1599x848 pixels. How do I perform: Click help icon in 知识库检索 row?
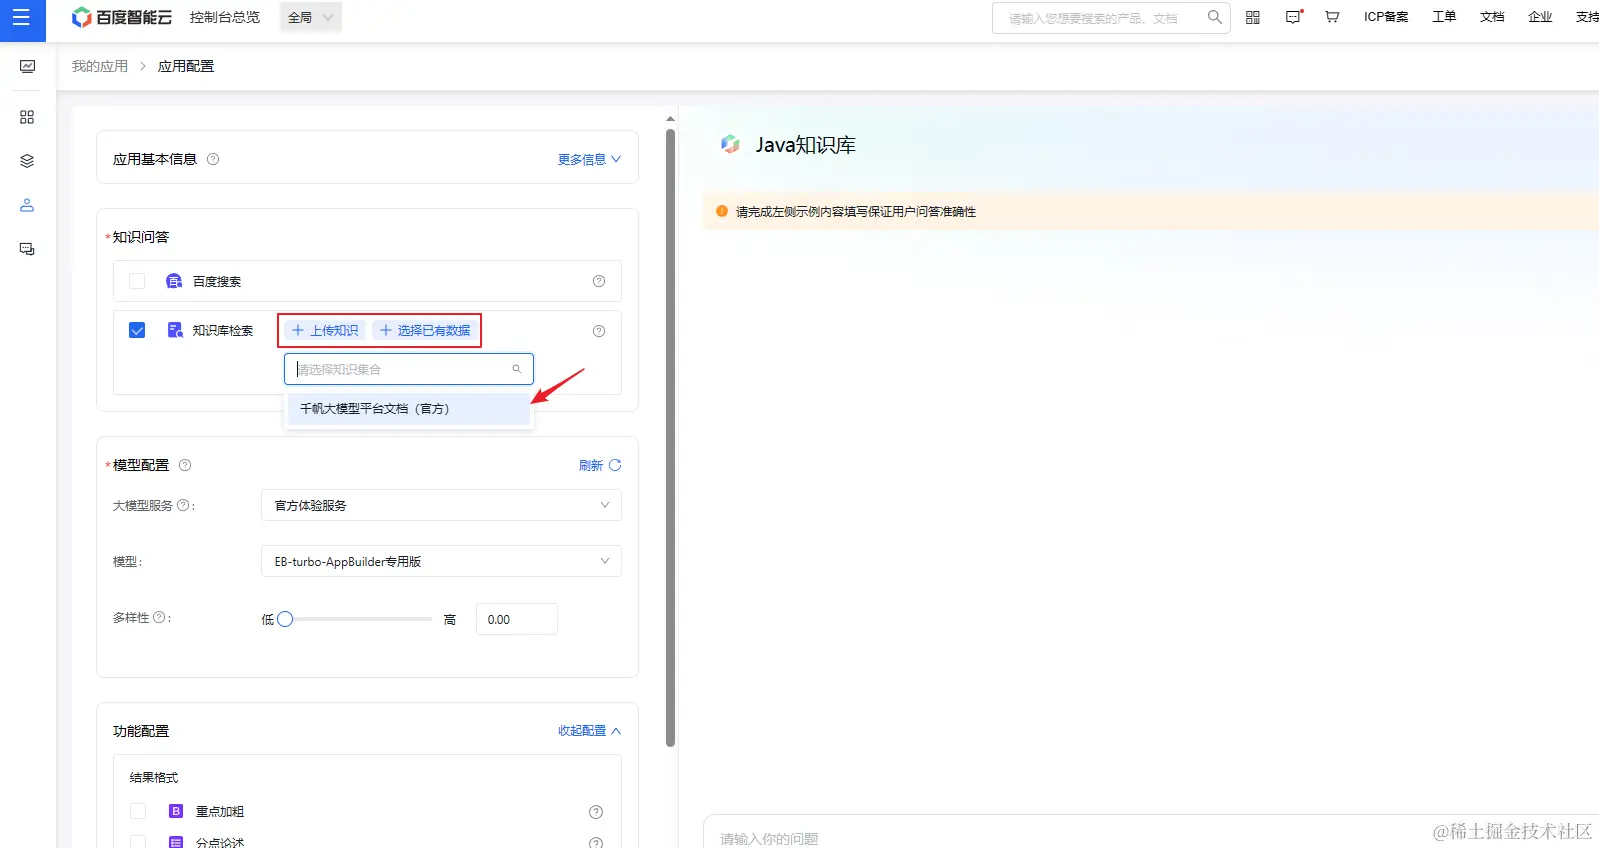tap(599, 331)
